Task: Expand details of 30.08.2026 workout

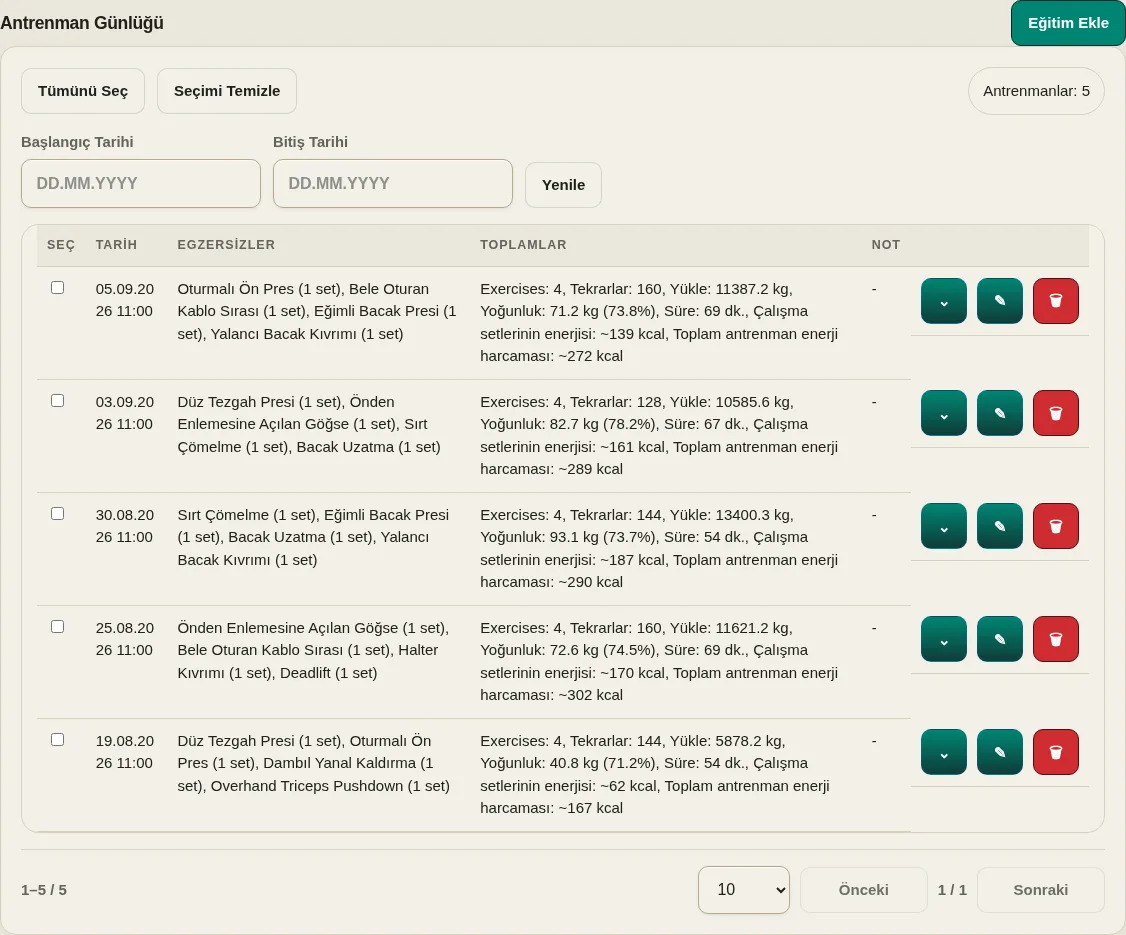Action: [944, 526]
